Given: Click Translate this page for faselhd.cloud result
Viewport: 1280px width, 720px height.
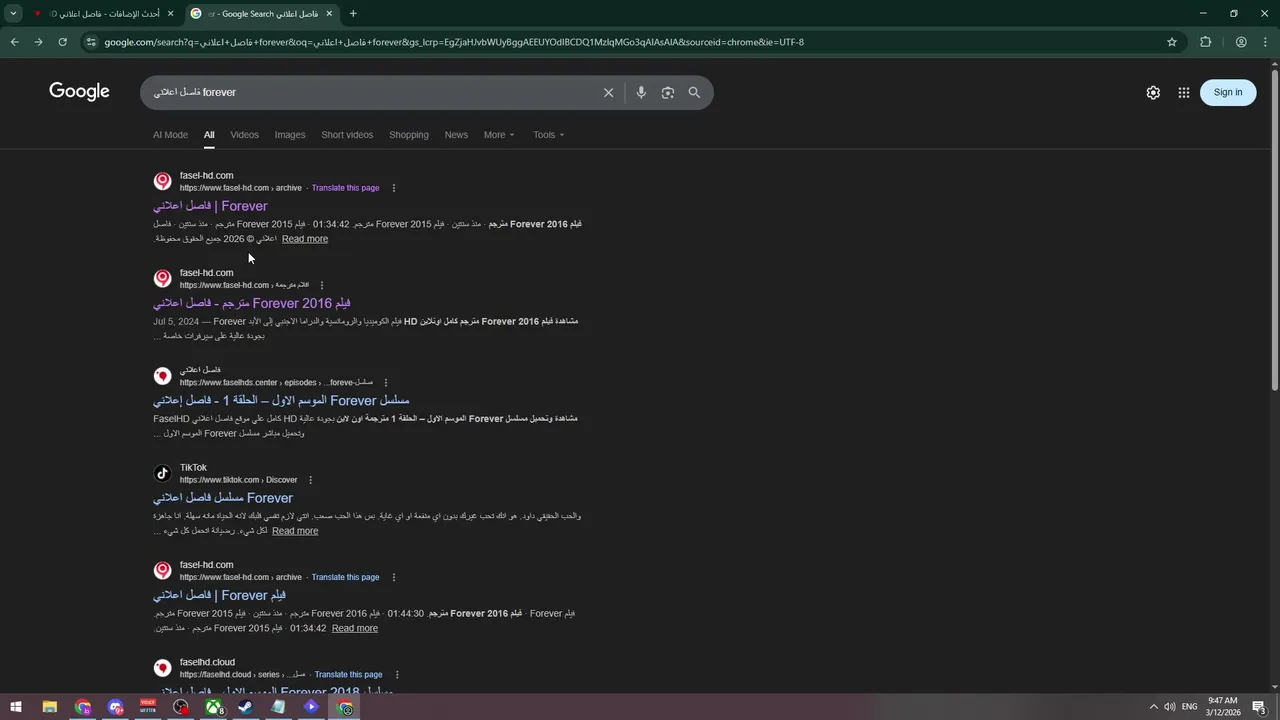Looking at the screenshot, I should pyautogui.click(x=348, y=675).
